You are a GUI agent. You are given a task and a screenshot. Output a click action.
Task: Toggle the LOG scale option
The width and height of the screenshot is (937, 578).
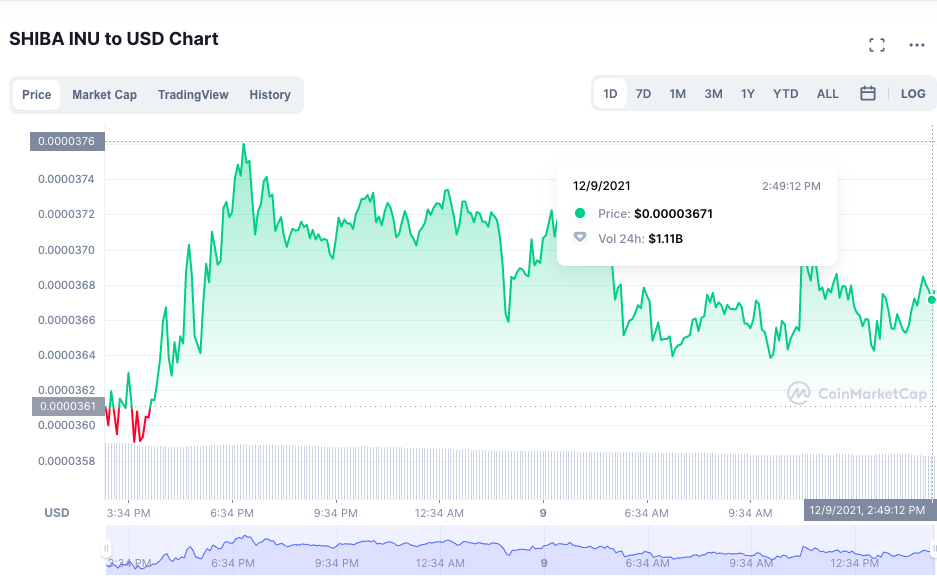(912, 93)
